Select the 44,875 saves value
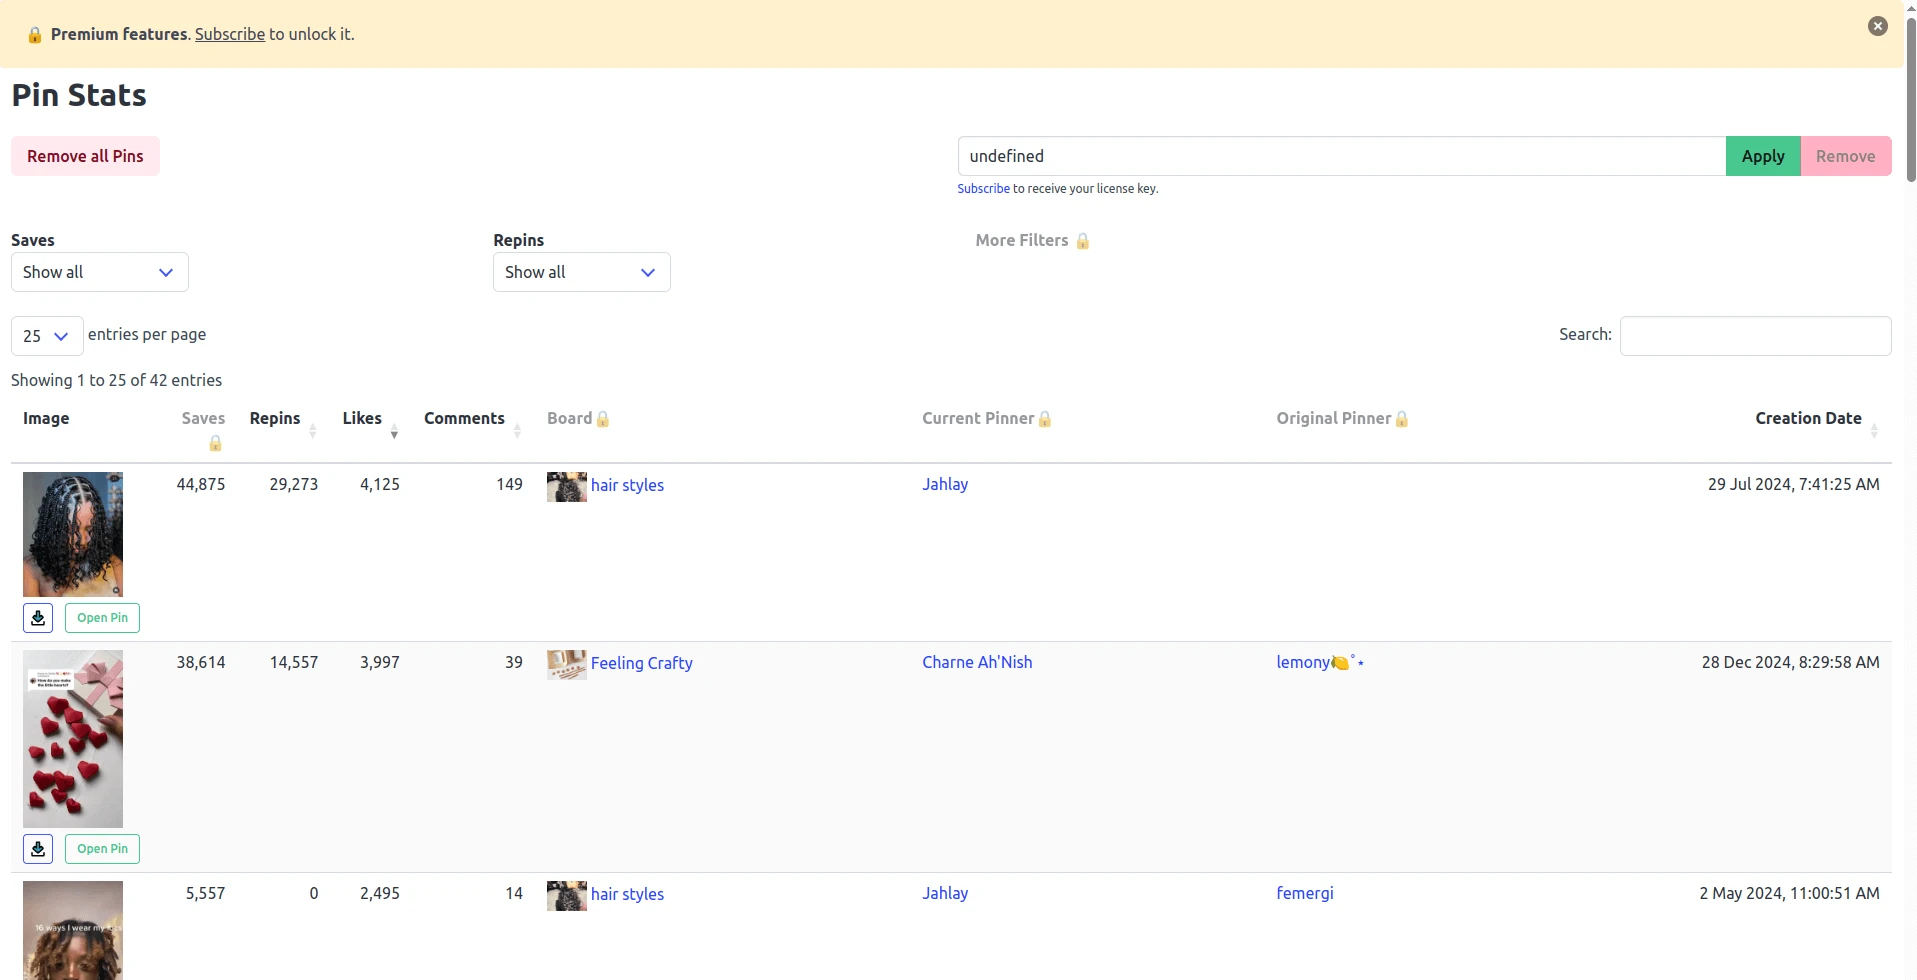 click(201, 484)
